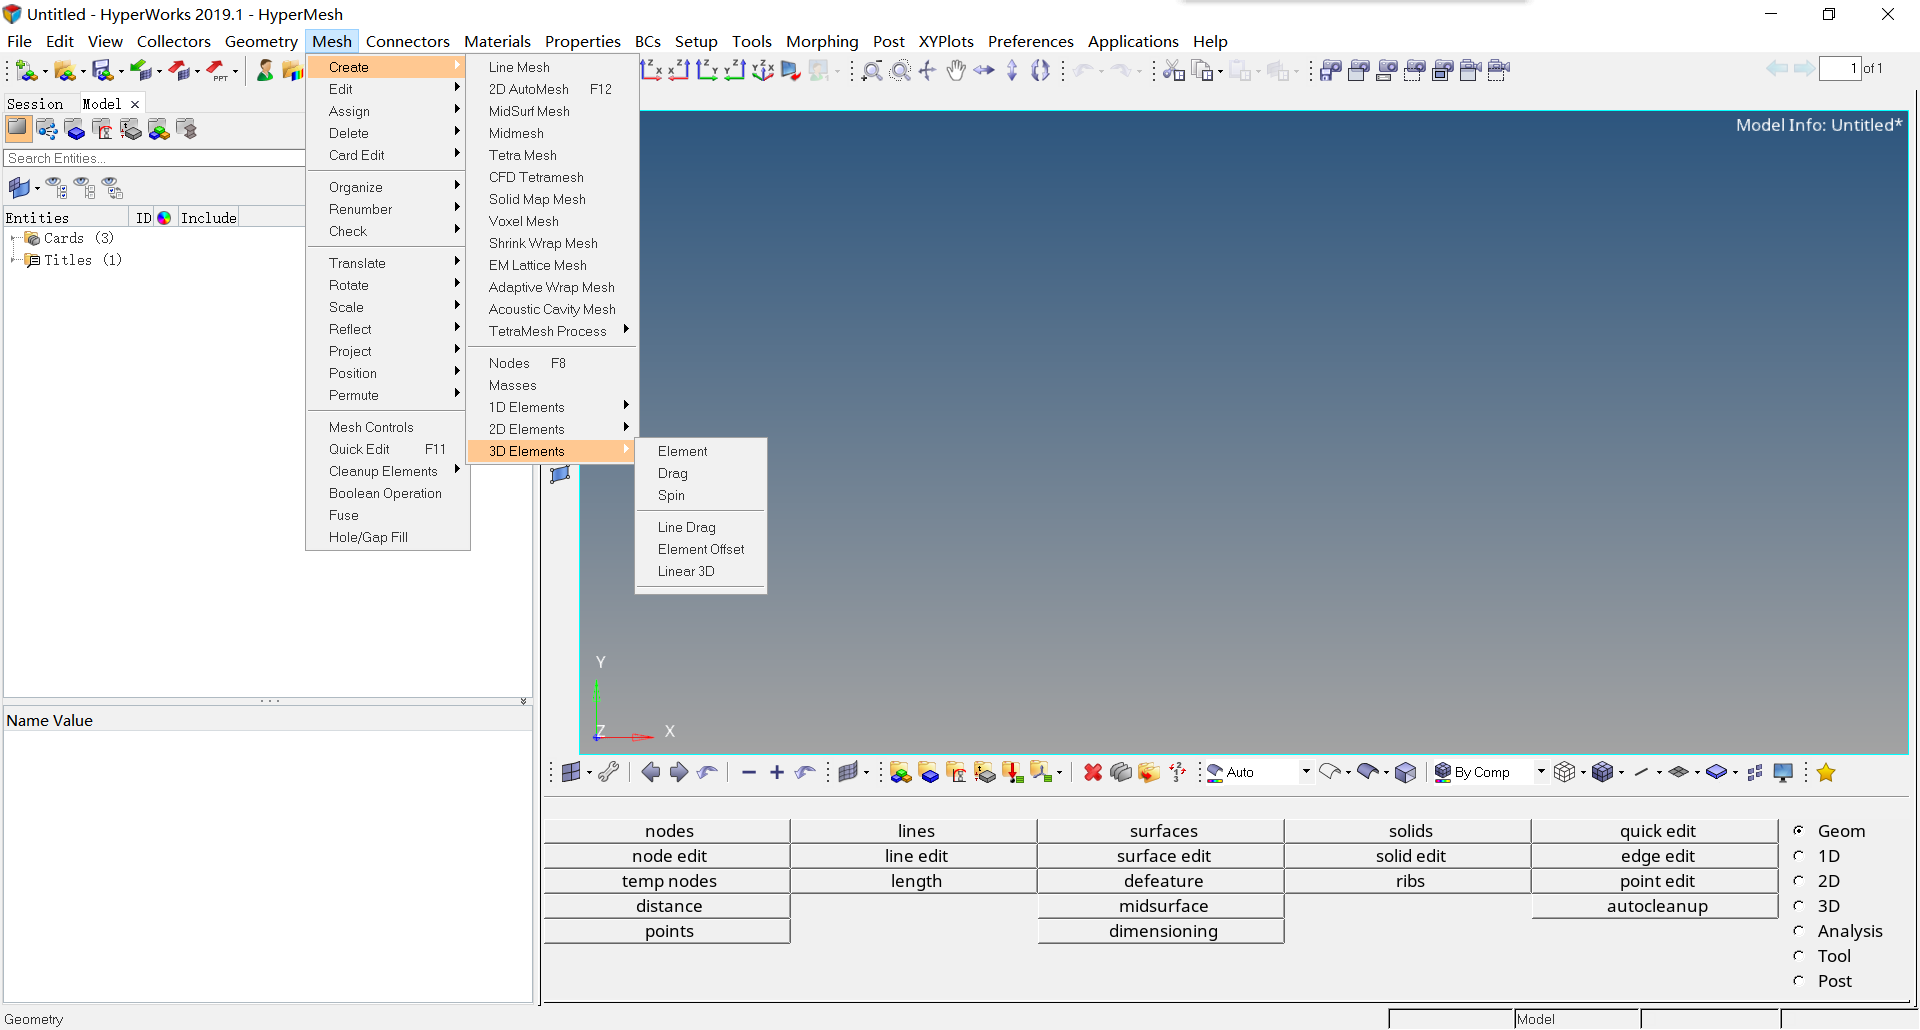Click the folder with red return arrow icon
The image size is (1920, 1030).
click(1149, 772)
